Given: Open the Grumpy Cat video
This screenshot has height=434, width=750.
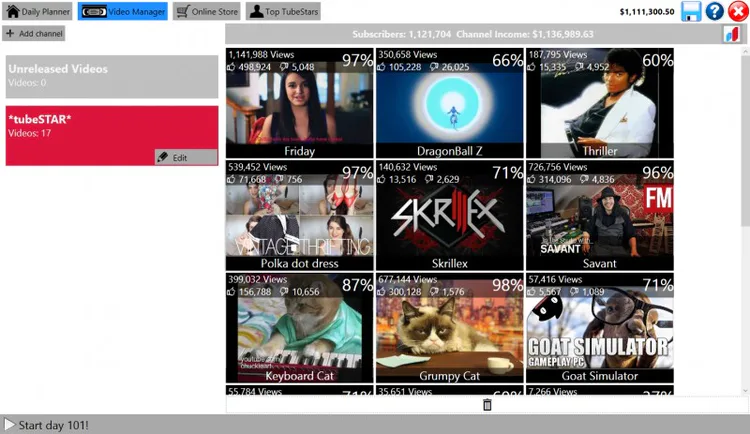Looking at the screenshot, I should (x=450, y=328).
